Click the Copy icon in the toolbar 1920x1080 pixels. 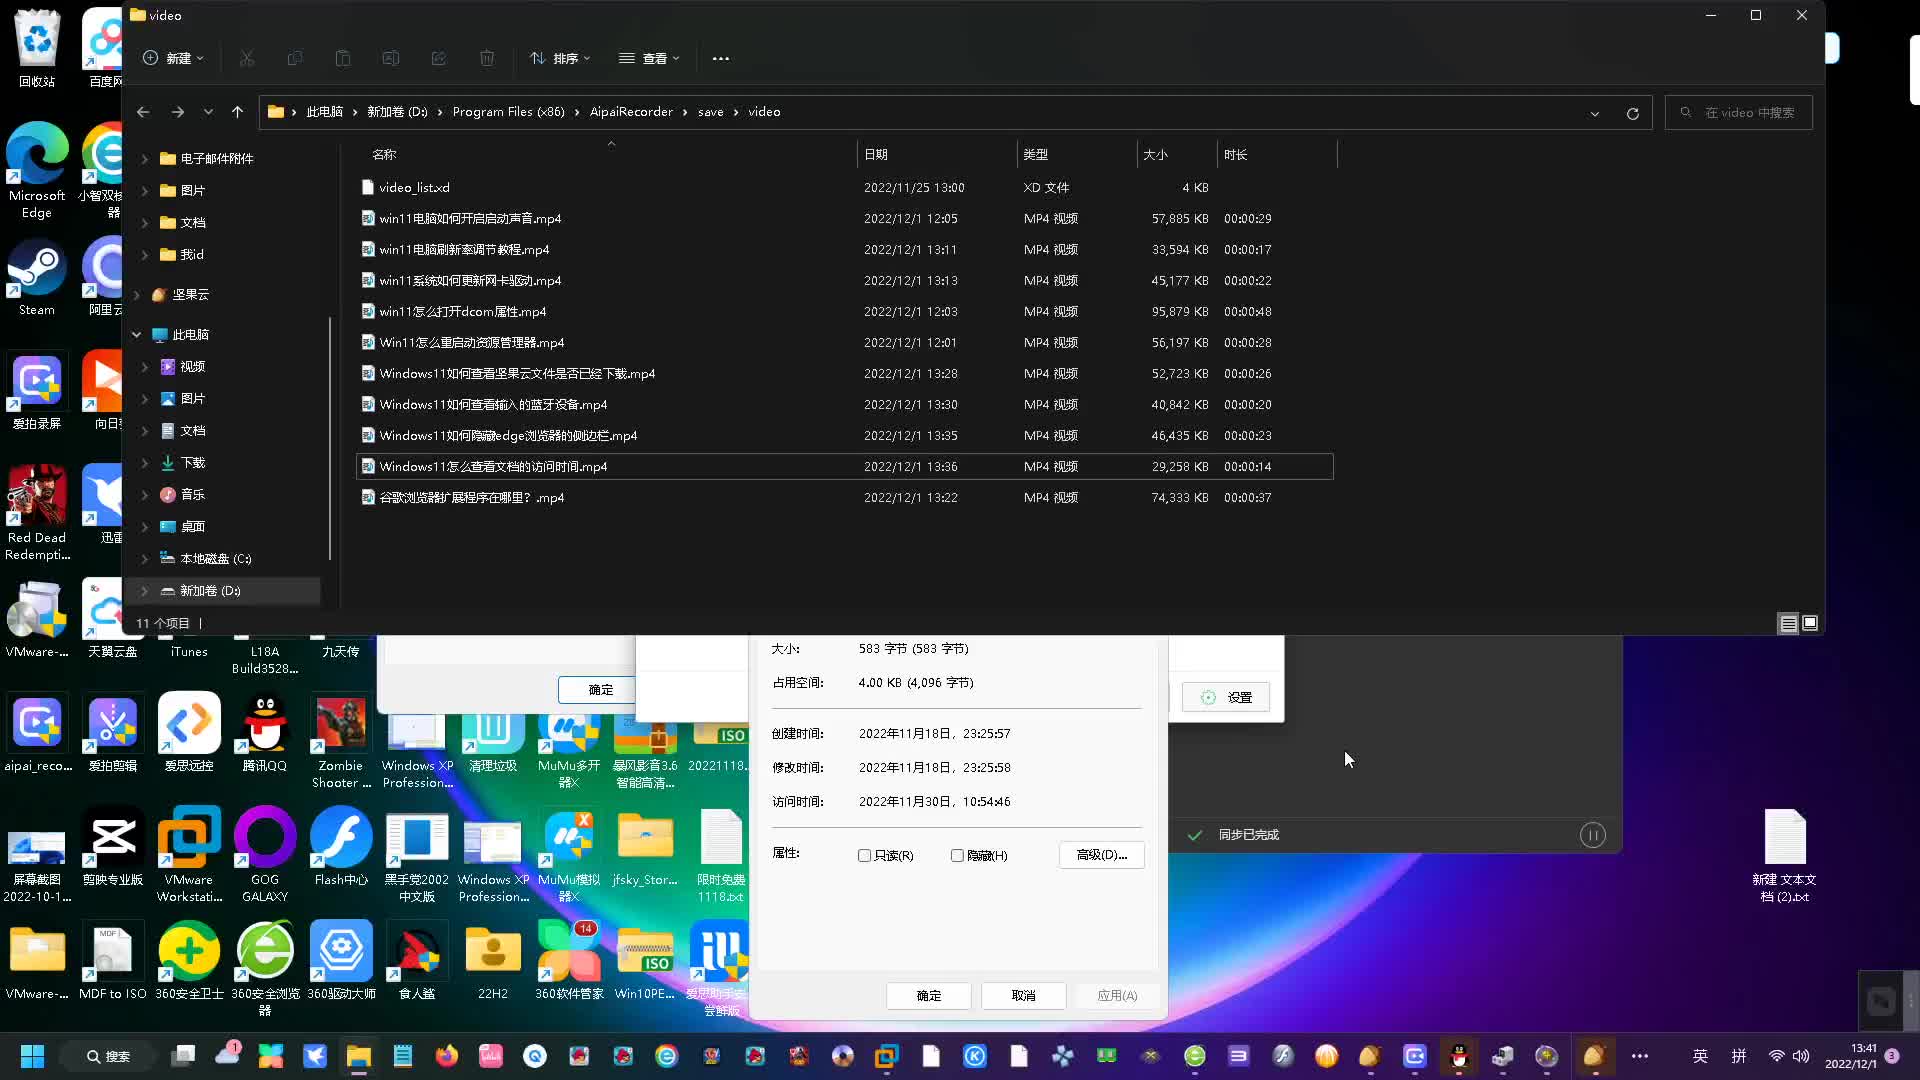pyautogui.click(x=295, y=58)
